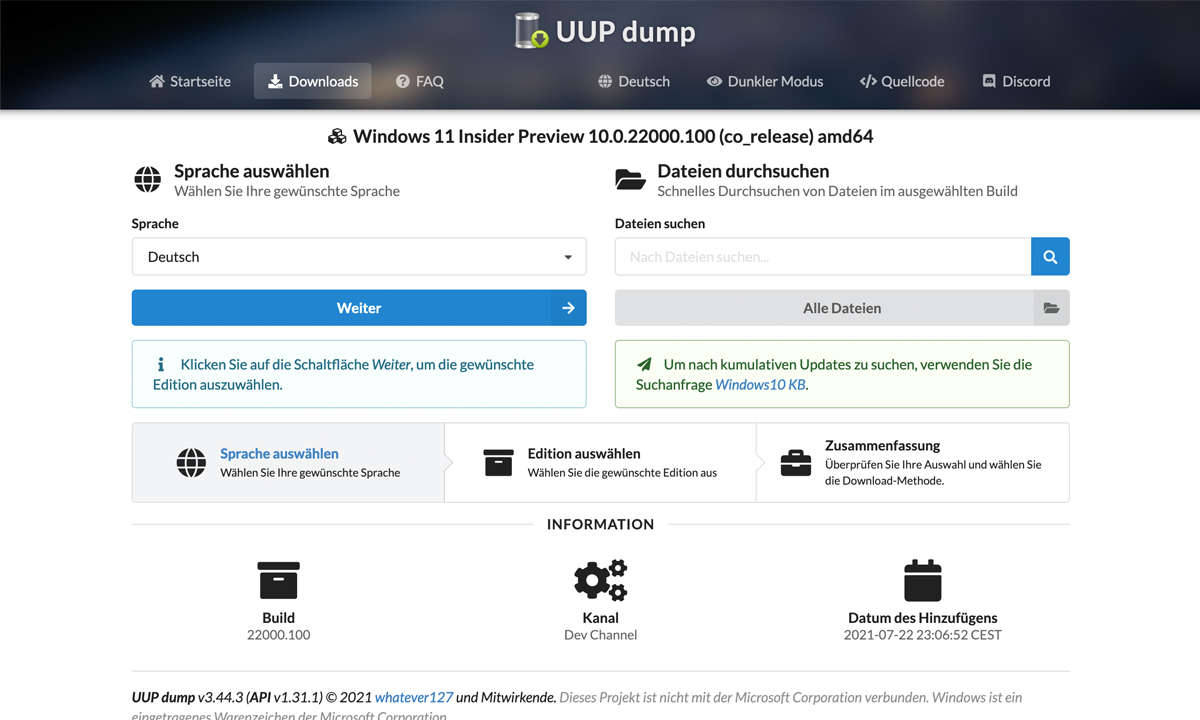Click the Nach Dateien suchen input field
The height and width of the screenshot is (720, 1200).
[823, 256]
